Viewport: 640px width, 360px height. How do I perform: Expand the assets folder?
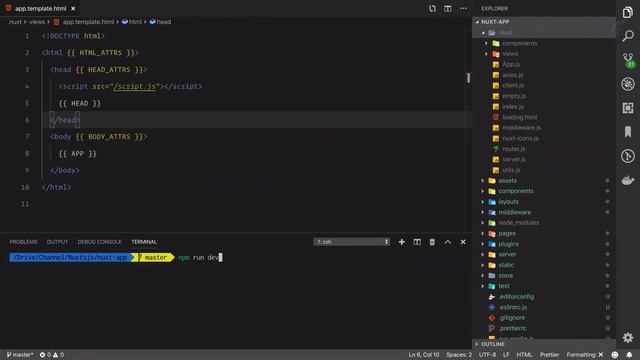point(544,180)
